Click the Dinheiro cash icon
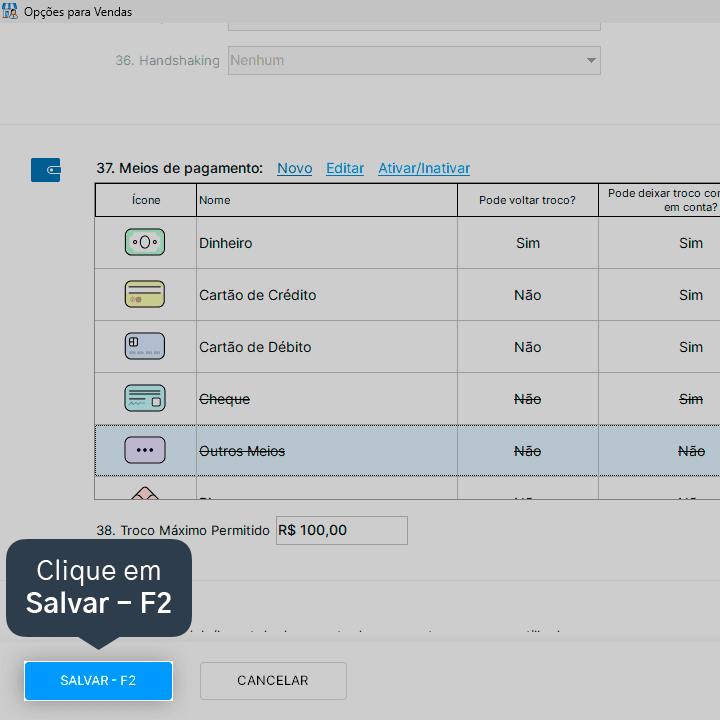Screen dimensions: 720x720 (x=145, y=242)
